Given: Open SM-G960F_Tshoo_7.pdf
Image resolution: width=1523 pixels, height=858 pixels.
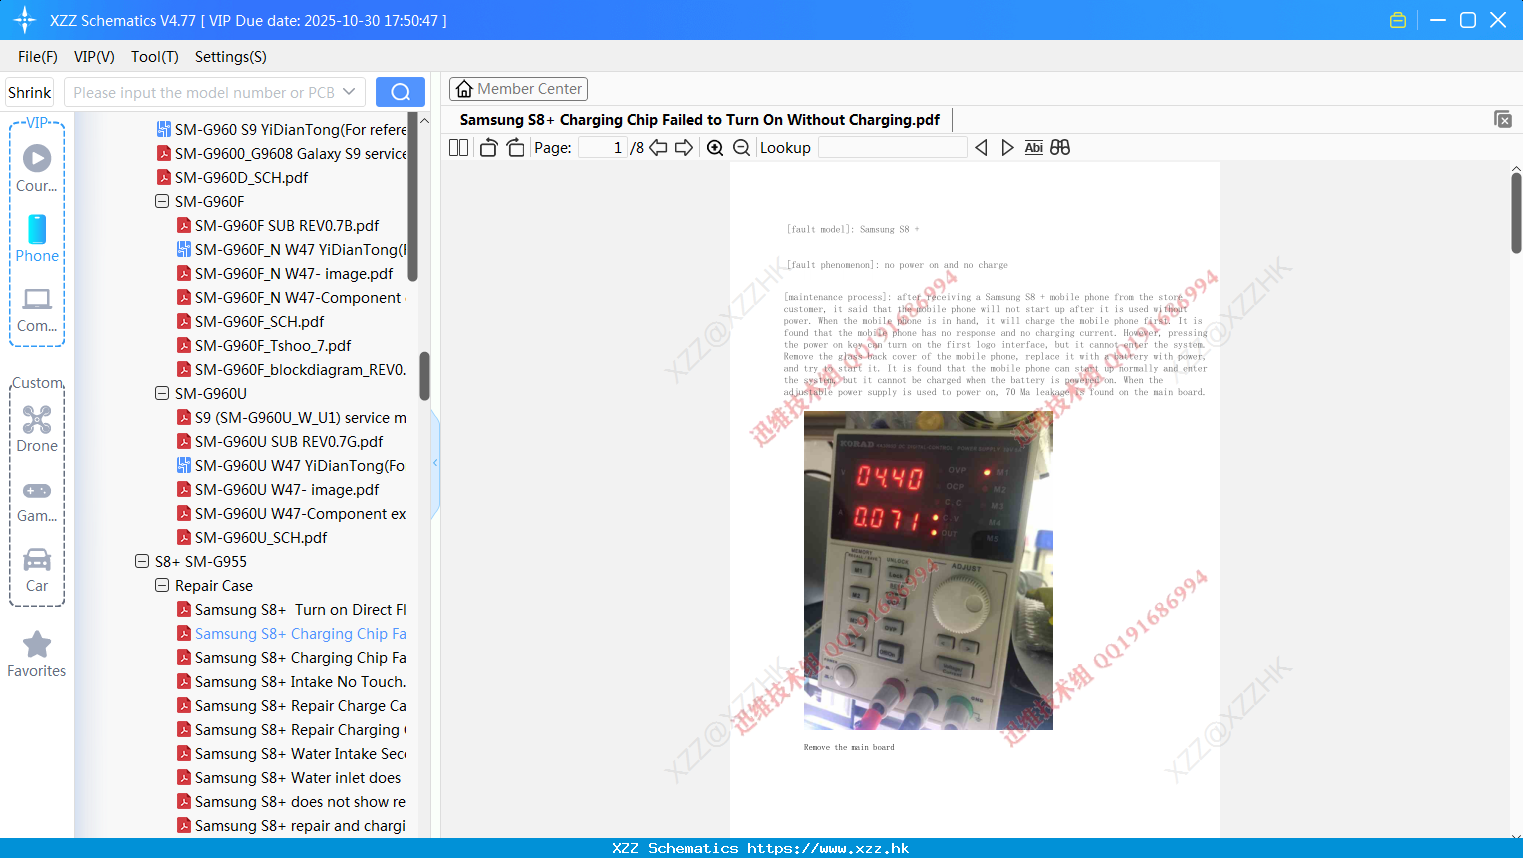Looking at the screenshot, I should pyautogui.click(x=264, y=345).
